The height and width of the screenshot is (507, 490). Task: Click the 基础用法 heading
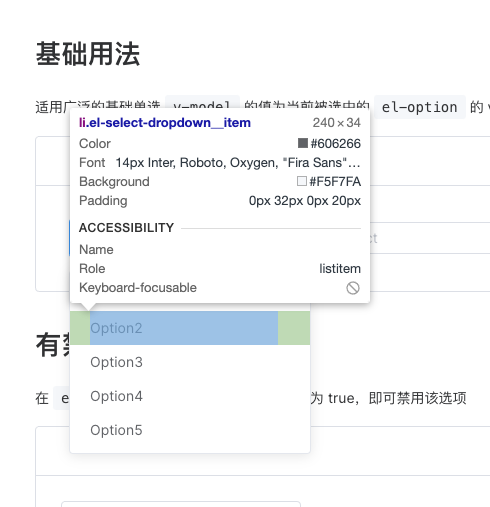coord(88,54)
